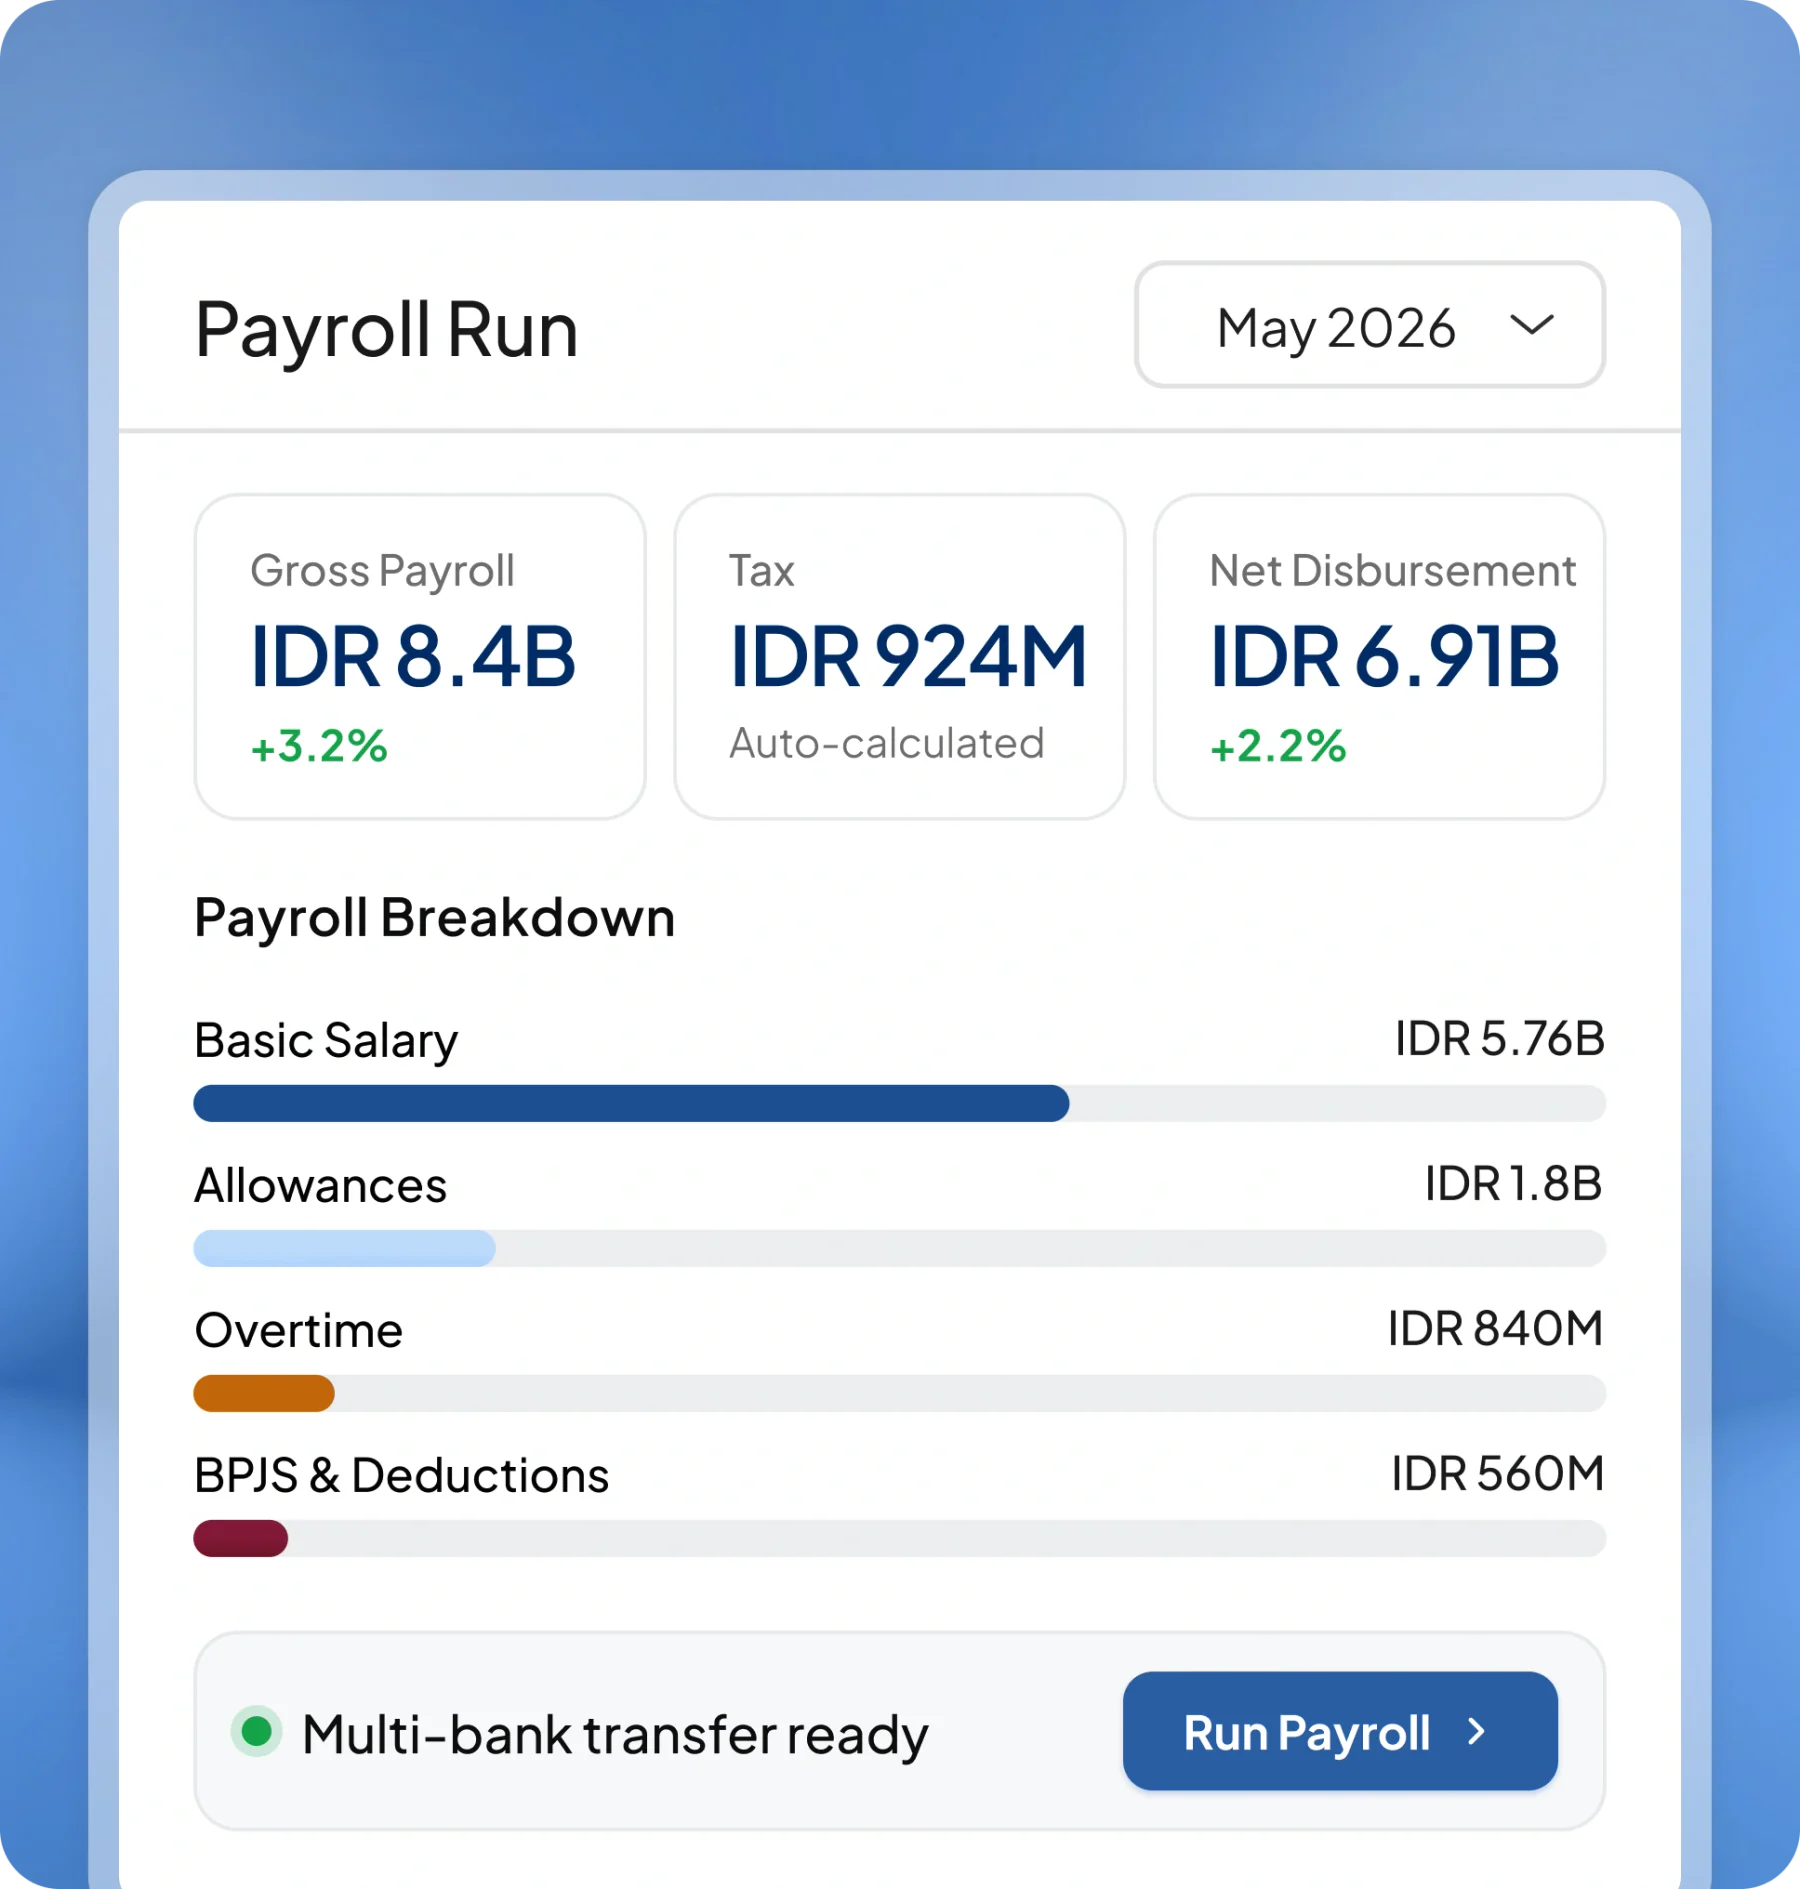Click the BPJS & Deductions label
Image resolution: width=1800 pixels, height=1889 pixels.
pyautogui.click(x=402, y=1475)
